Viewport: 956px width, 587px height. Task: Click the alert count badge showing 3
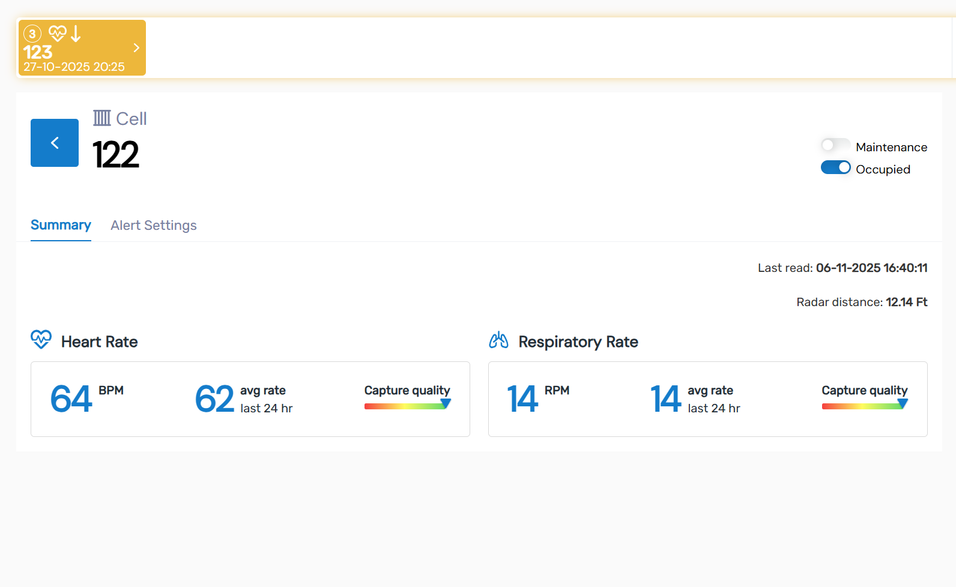32,34
